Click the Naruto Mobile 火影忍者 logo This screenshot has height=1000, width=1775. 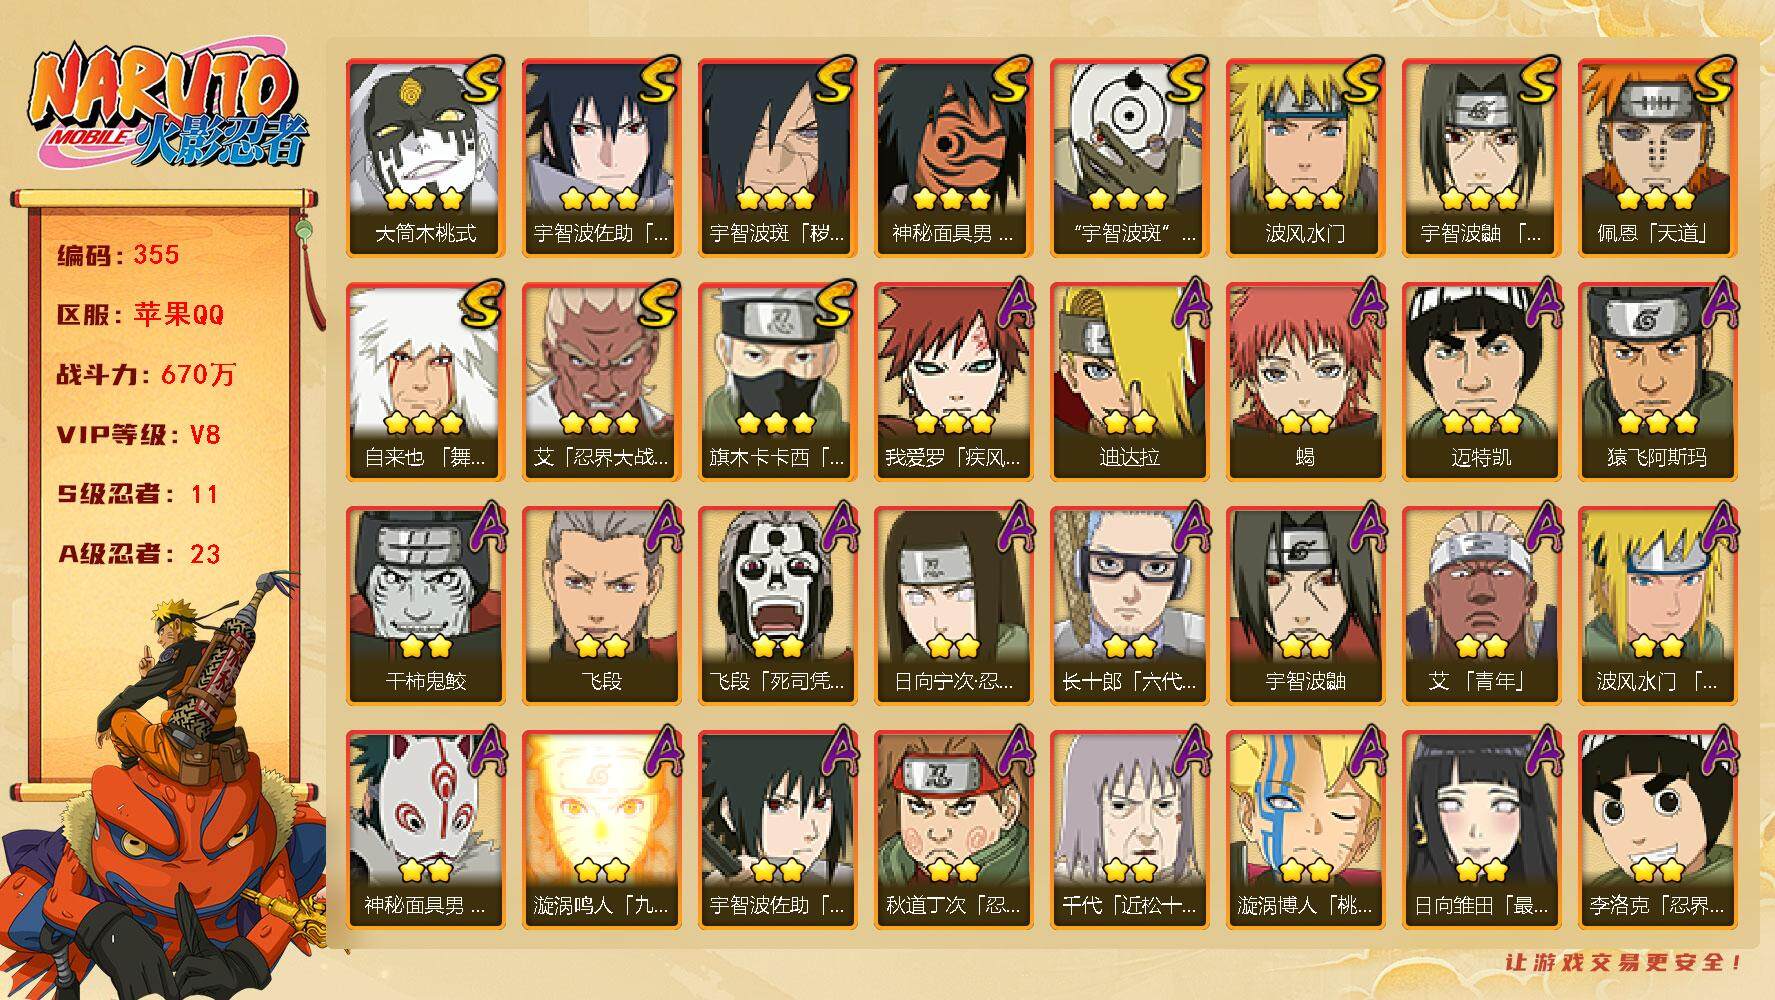[x=165, y=110]
